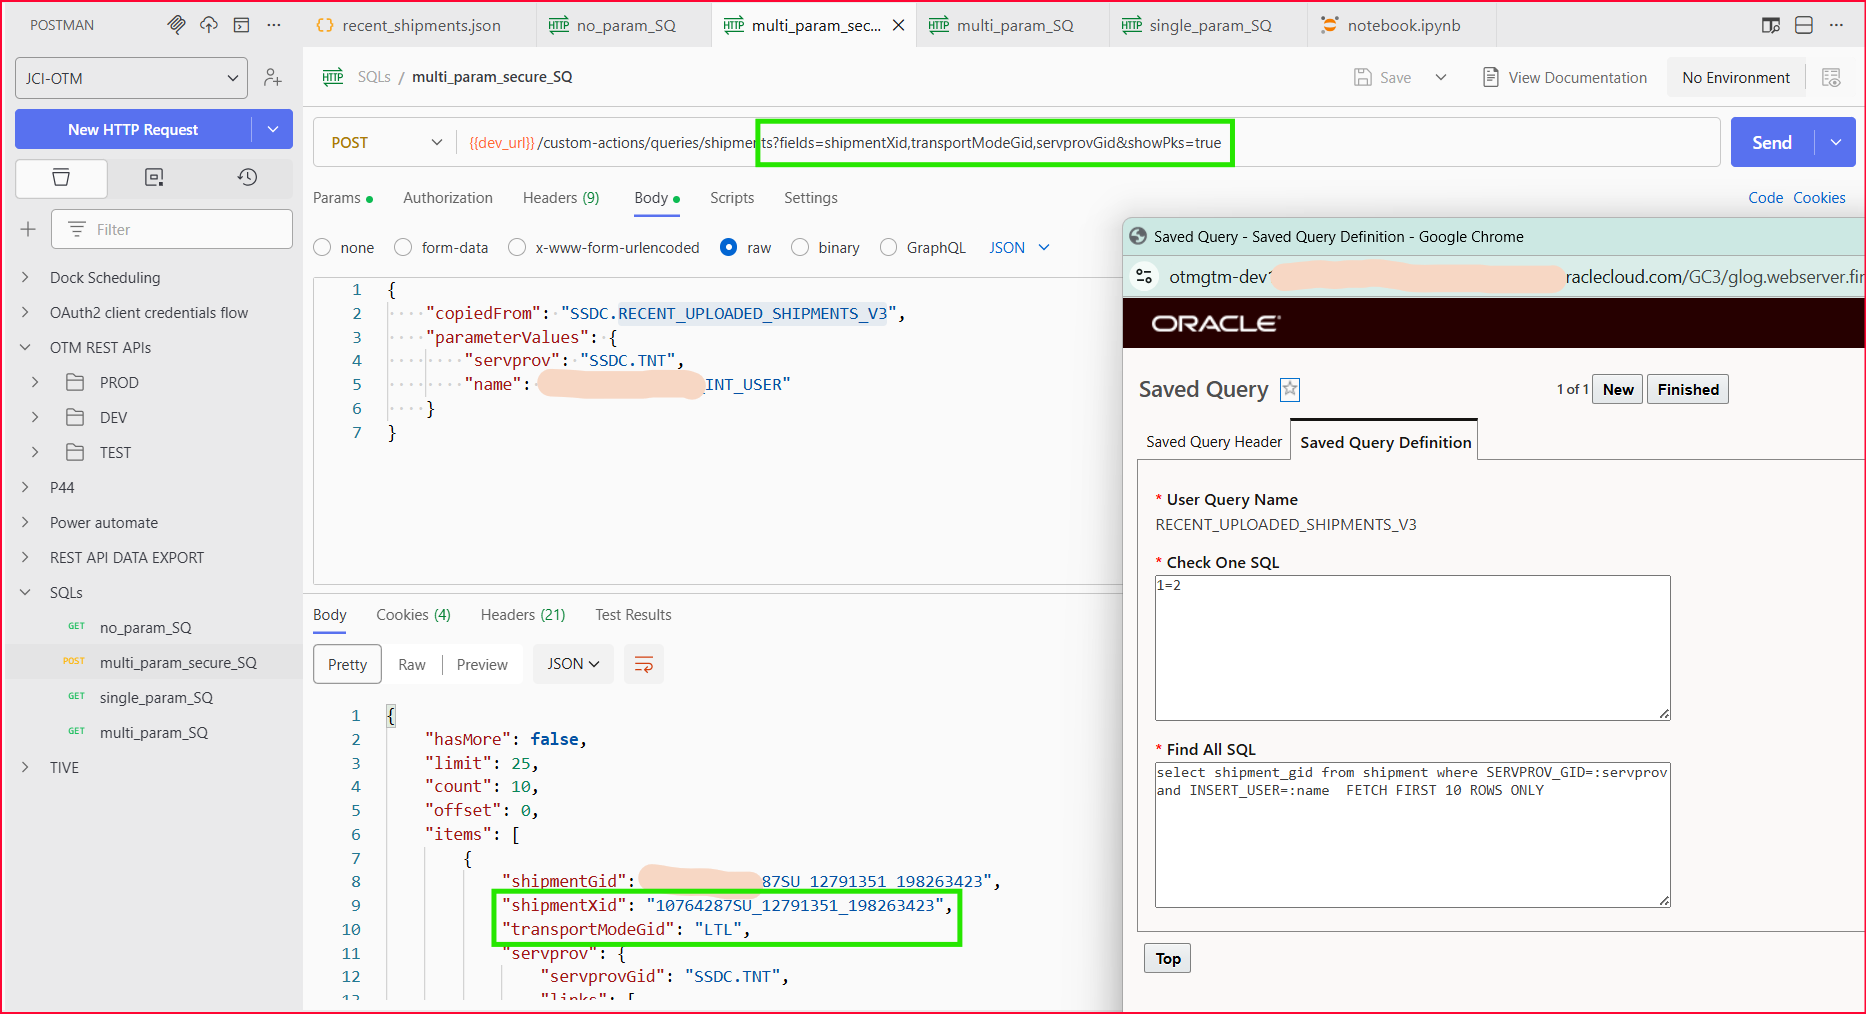Select the GraphQL body radio option

tap(888, 247)
